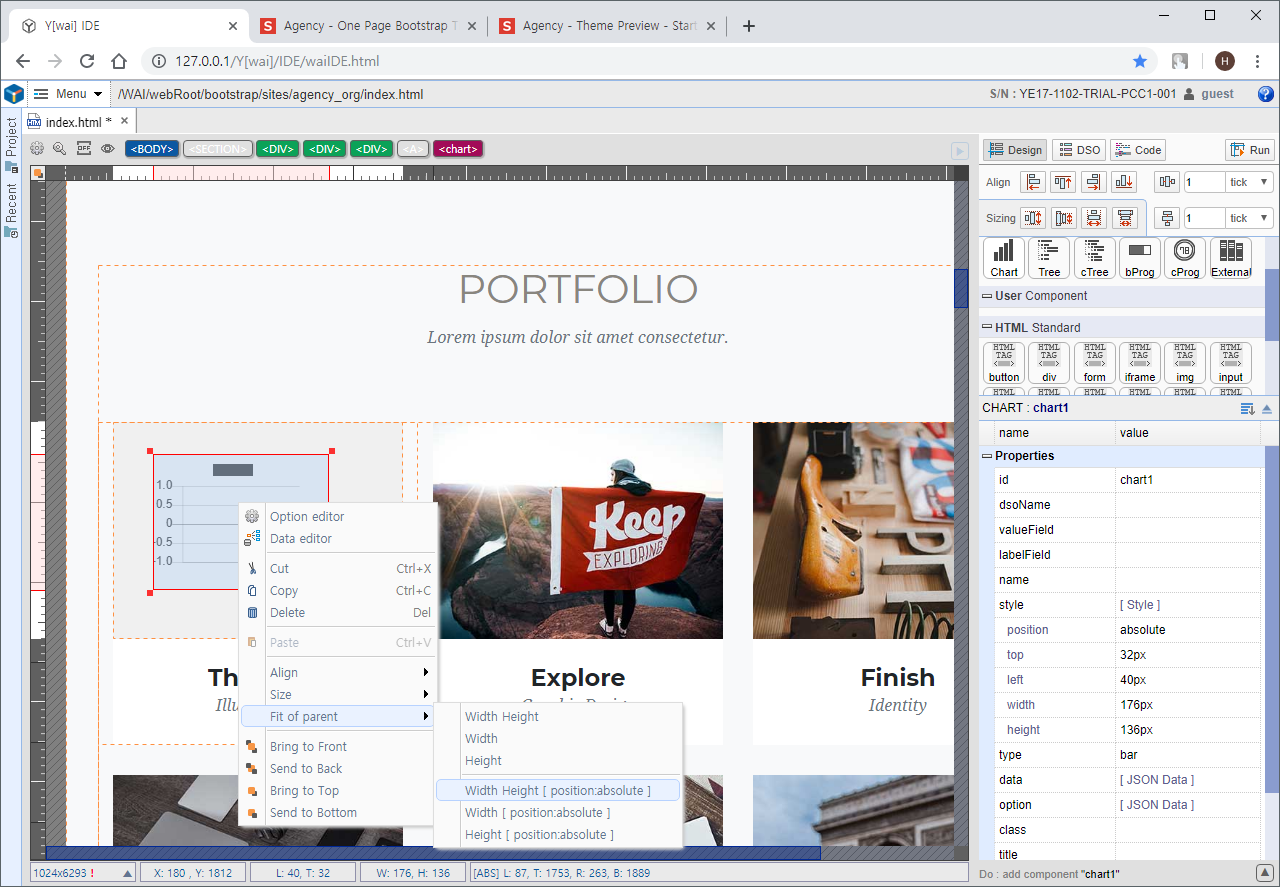Open the Menu dropdown
The height and width of the screenshot is (887, 1280).
point(68,94)
